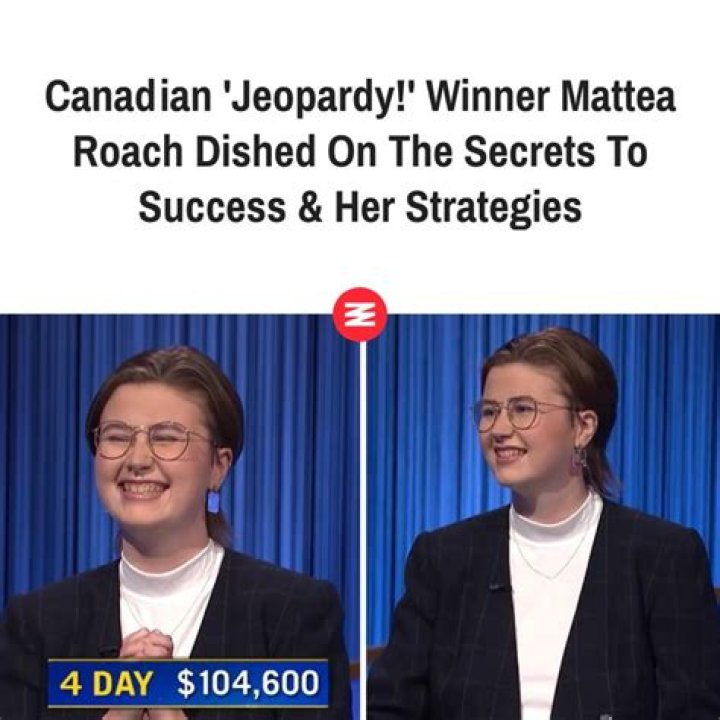The width and height of the screenshot is (720, 720).
Task: Click the ampersand in the headline
Action: 310,208
